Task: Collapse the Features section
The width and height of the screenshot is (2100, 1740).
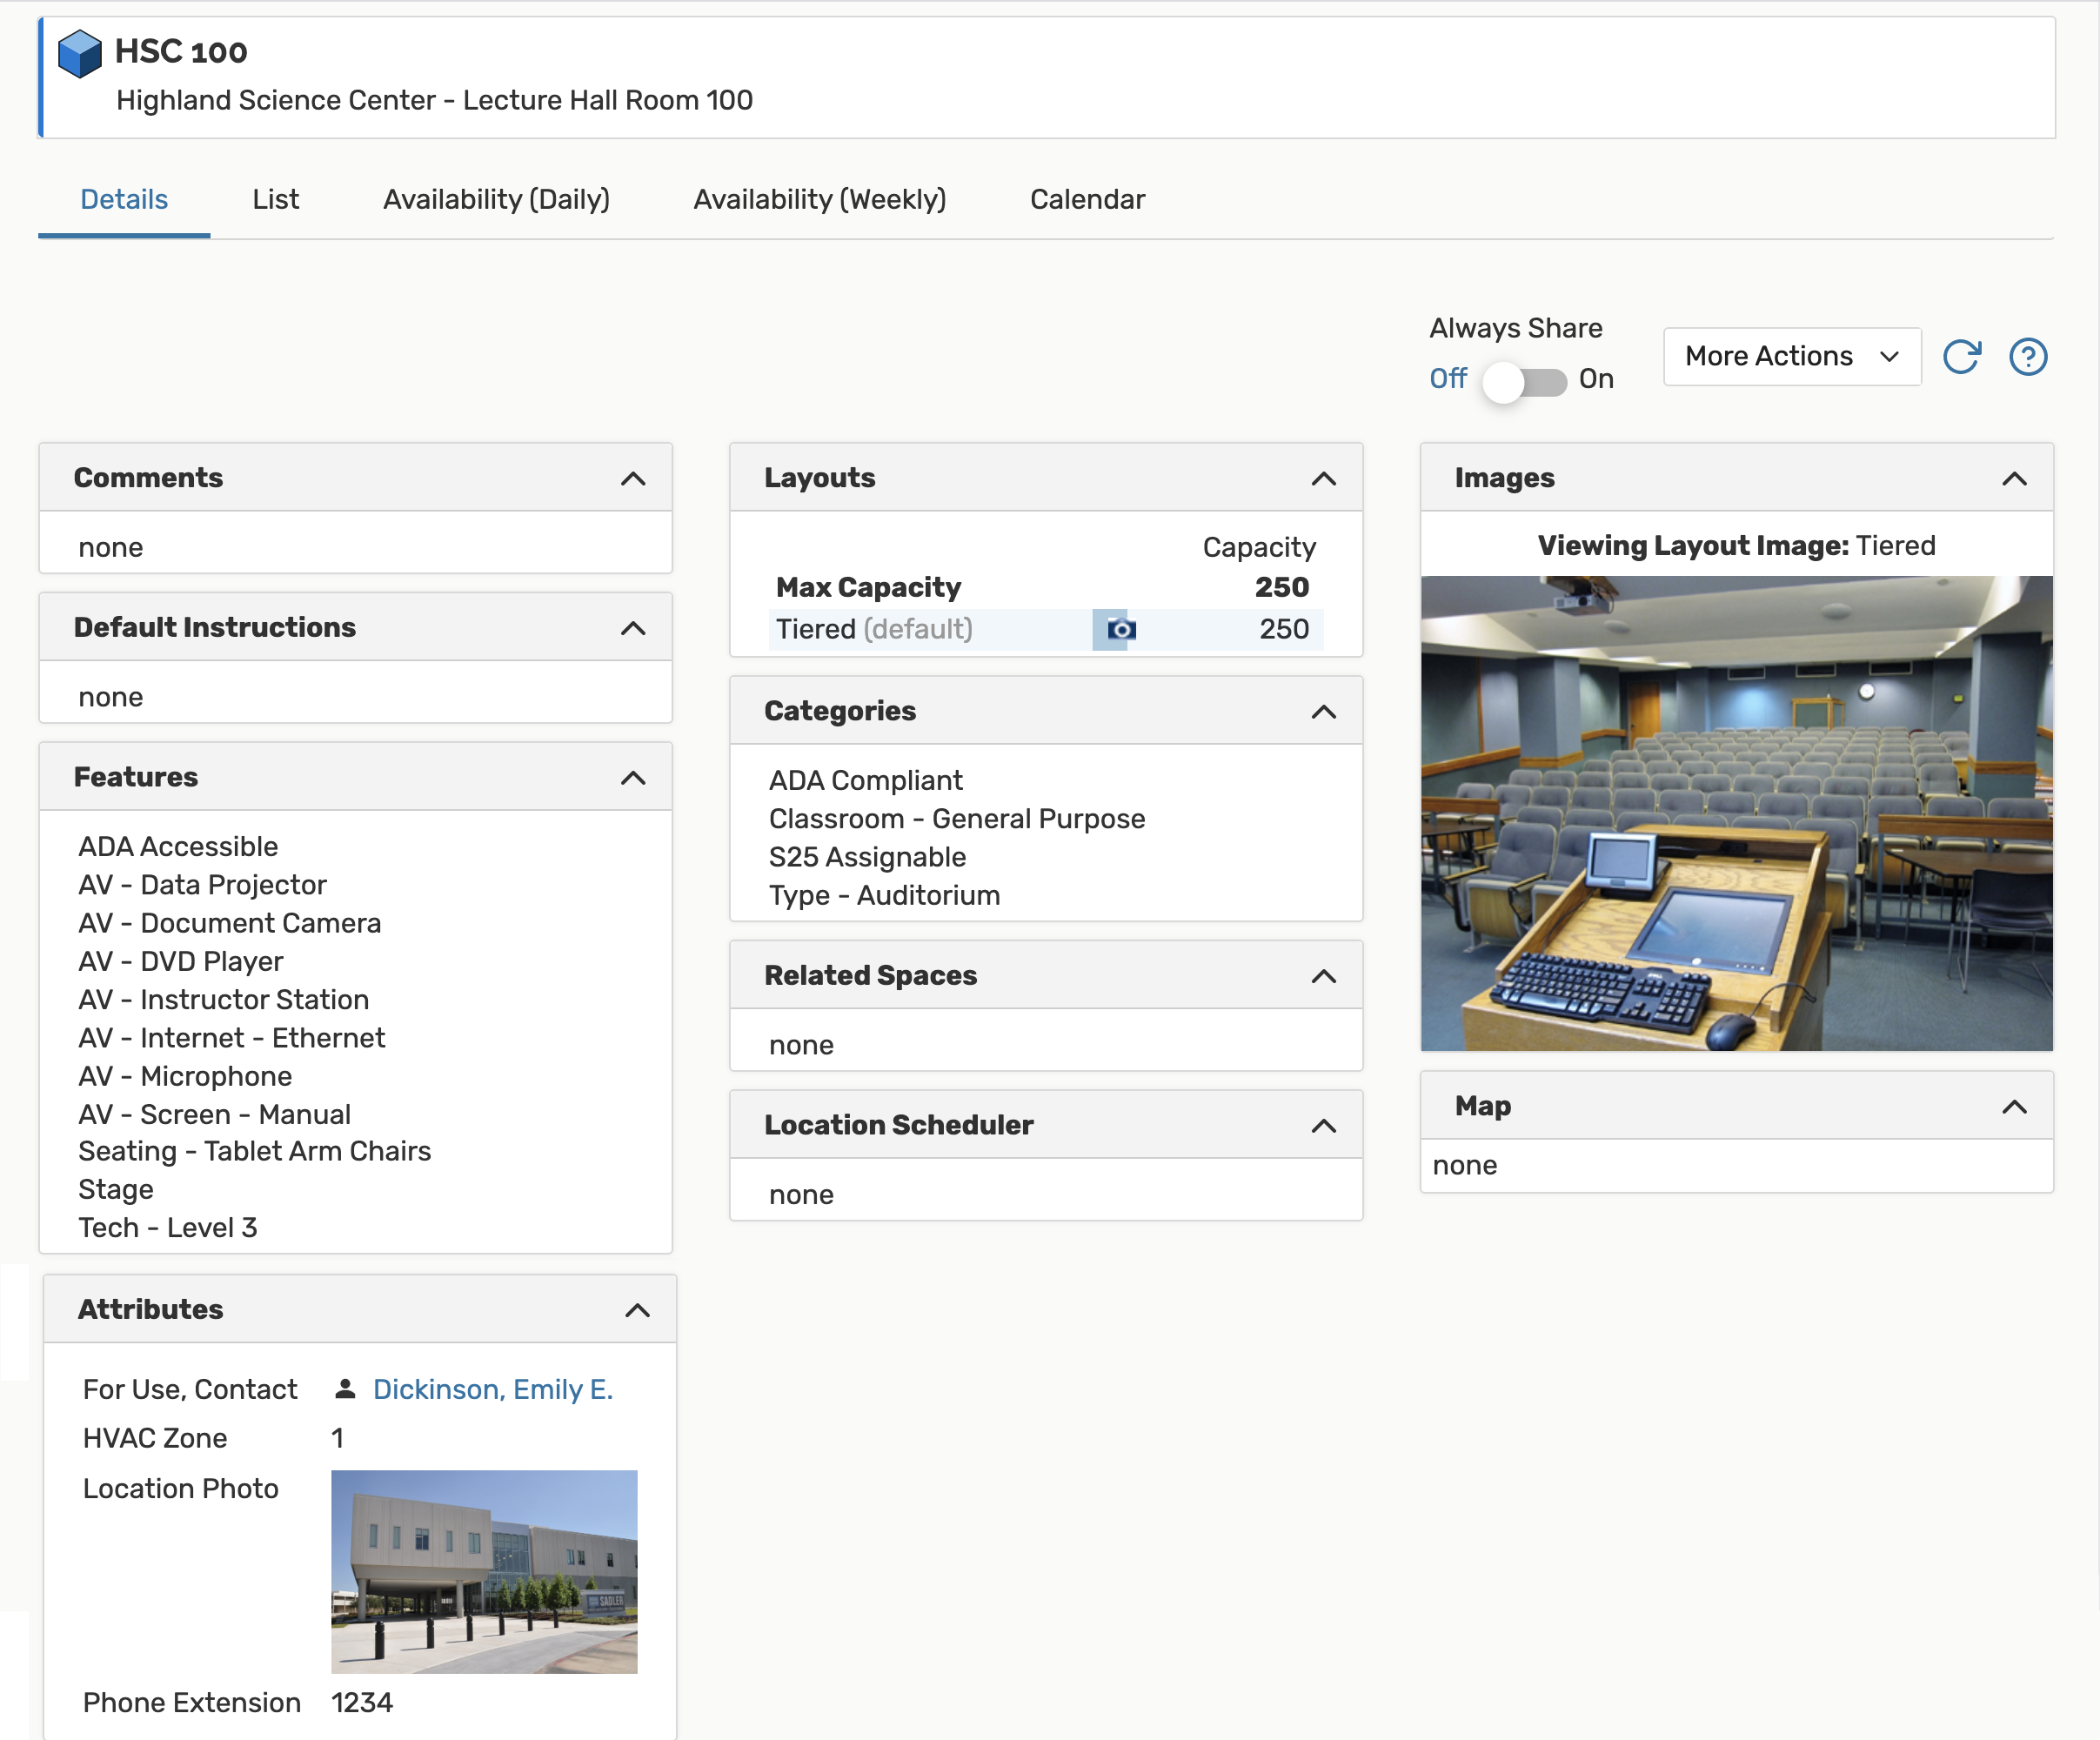Action: tap(633, 778)
